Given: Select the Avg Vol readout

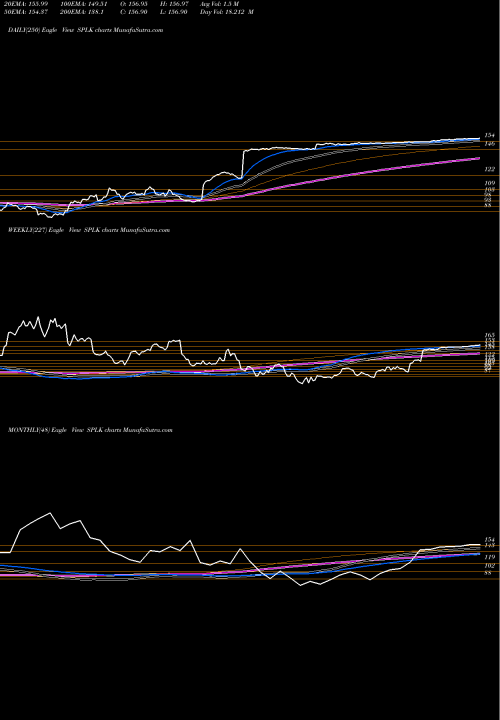Looking at the screenshot, I should coord(219,4).
